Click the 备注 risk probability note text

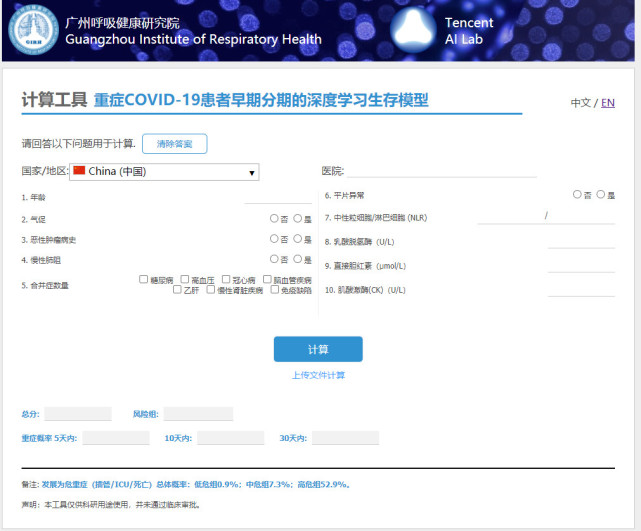point(186,484)
